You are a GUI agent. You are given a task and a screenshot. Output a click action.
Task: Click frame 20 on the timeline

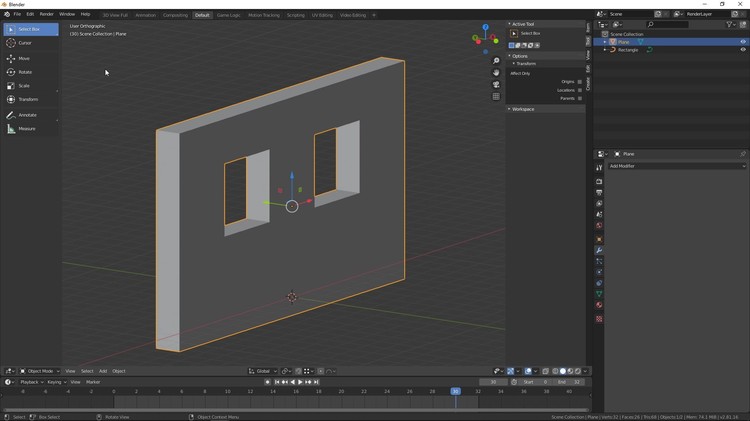(341, 392)
